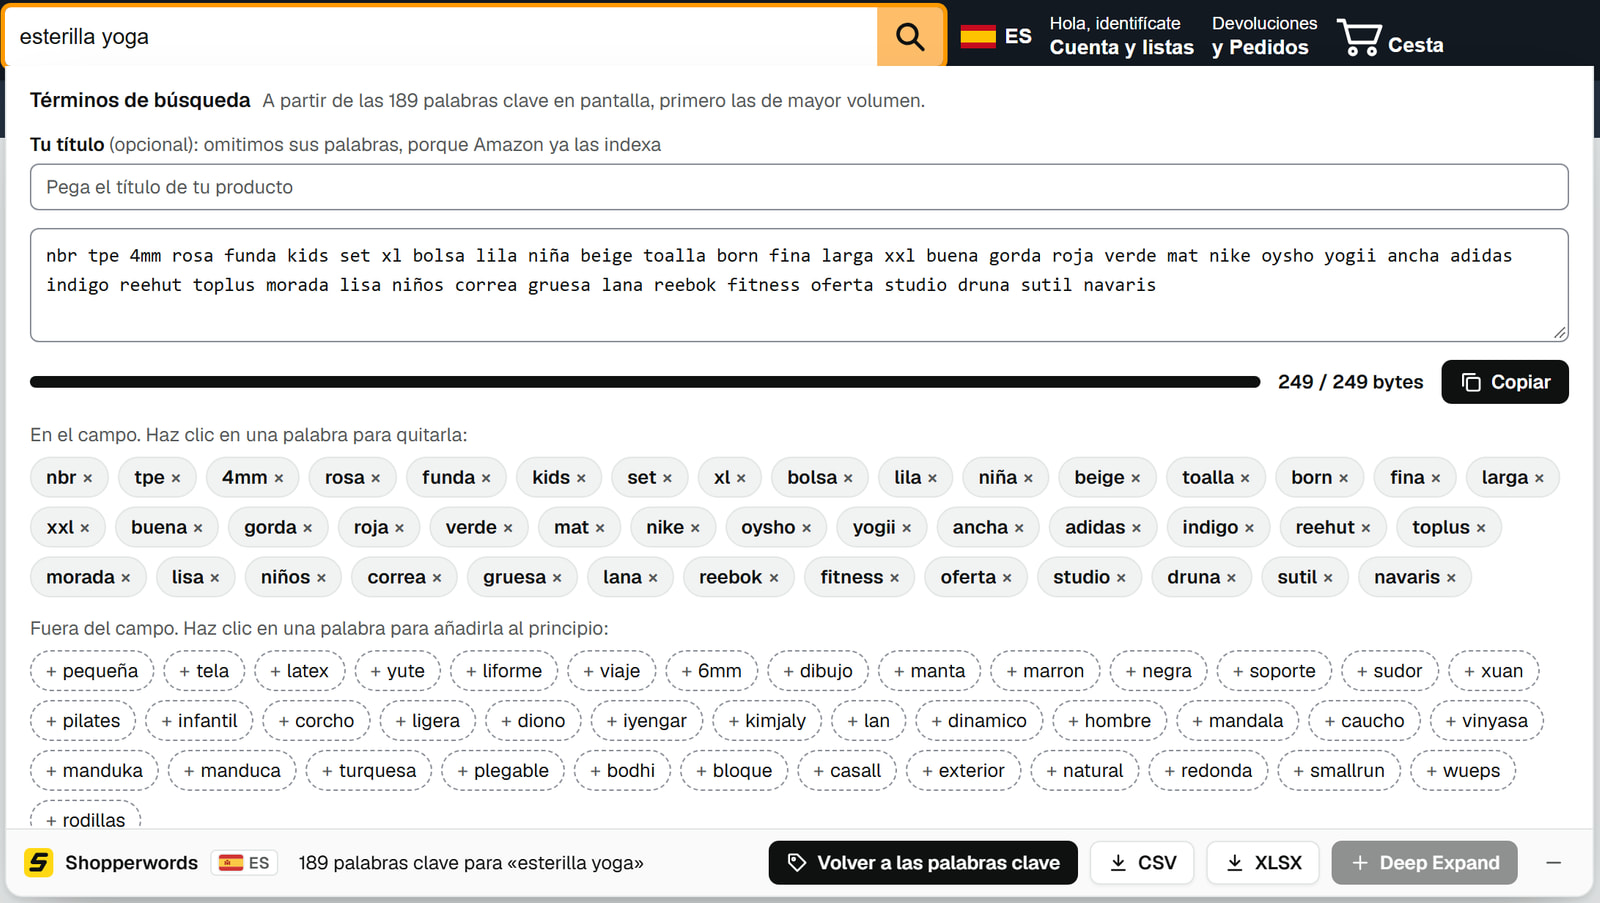Add the 'latex' keyword
1600x903 pixels.
(299, 671)
